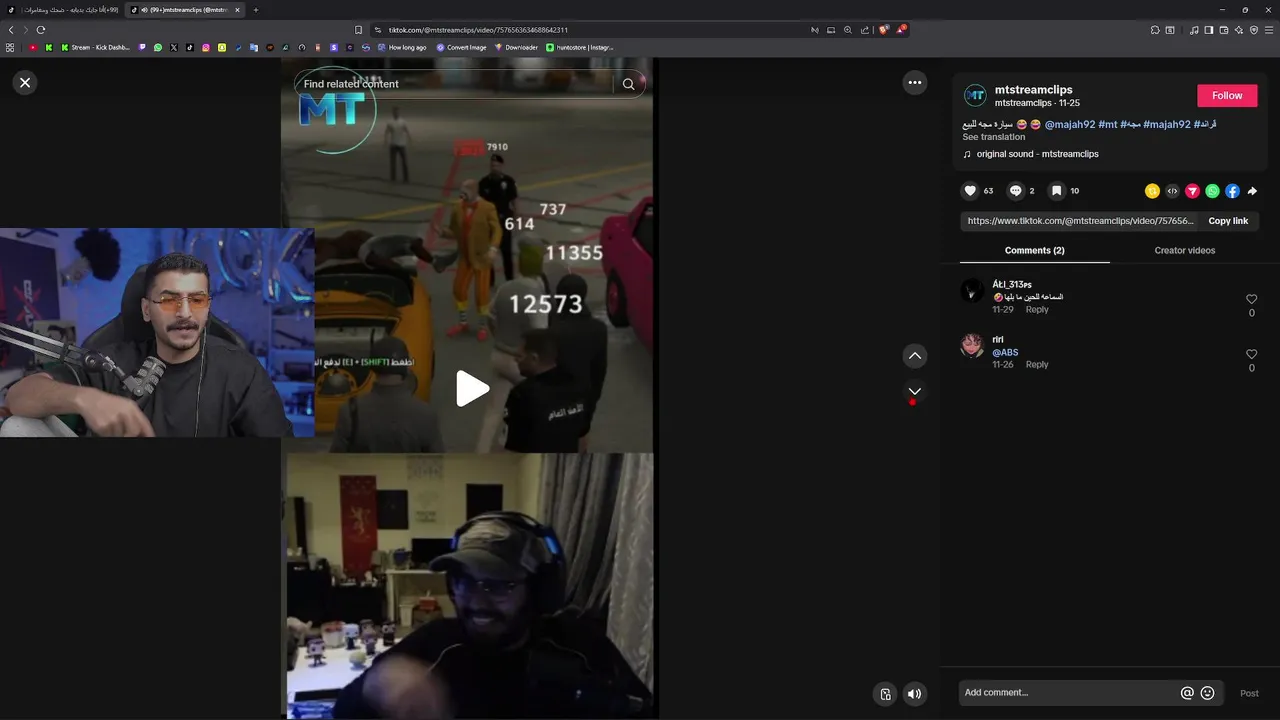This screenshot has width=1280, height=720.
Task: Share the video to WhatsApp
Action: pos(1212,191)
